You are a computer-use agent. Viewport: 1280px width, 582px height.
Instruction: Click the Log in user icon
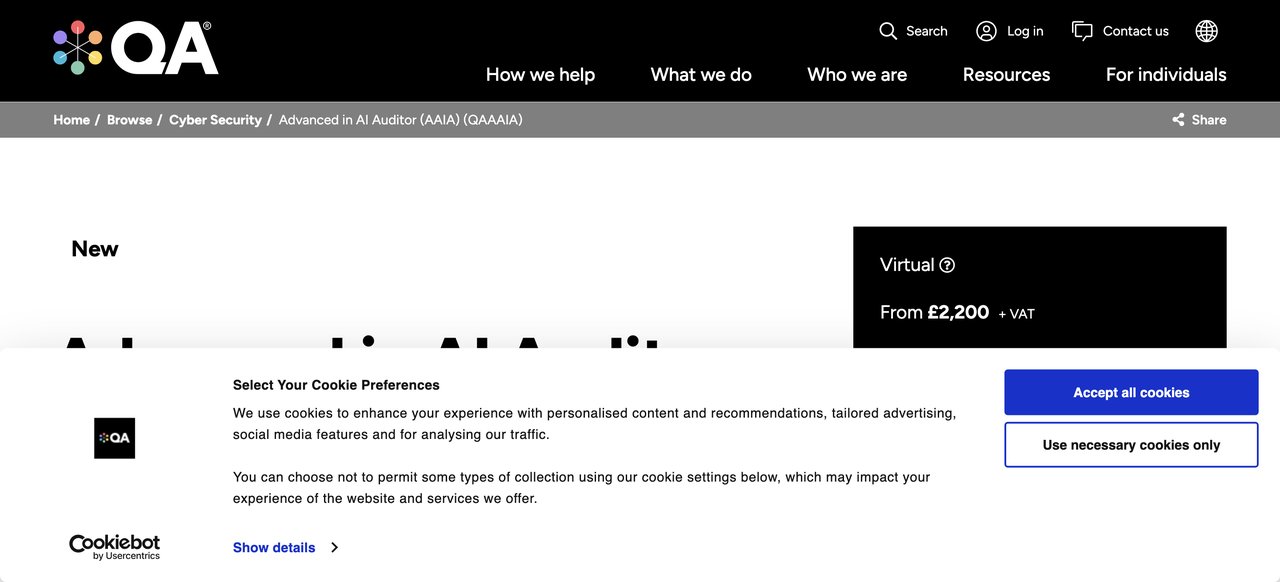pyautogui.click(x=986, y=31)
